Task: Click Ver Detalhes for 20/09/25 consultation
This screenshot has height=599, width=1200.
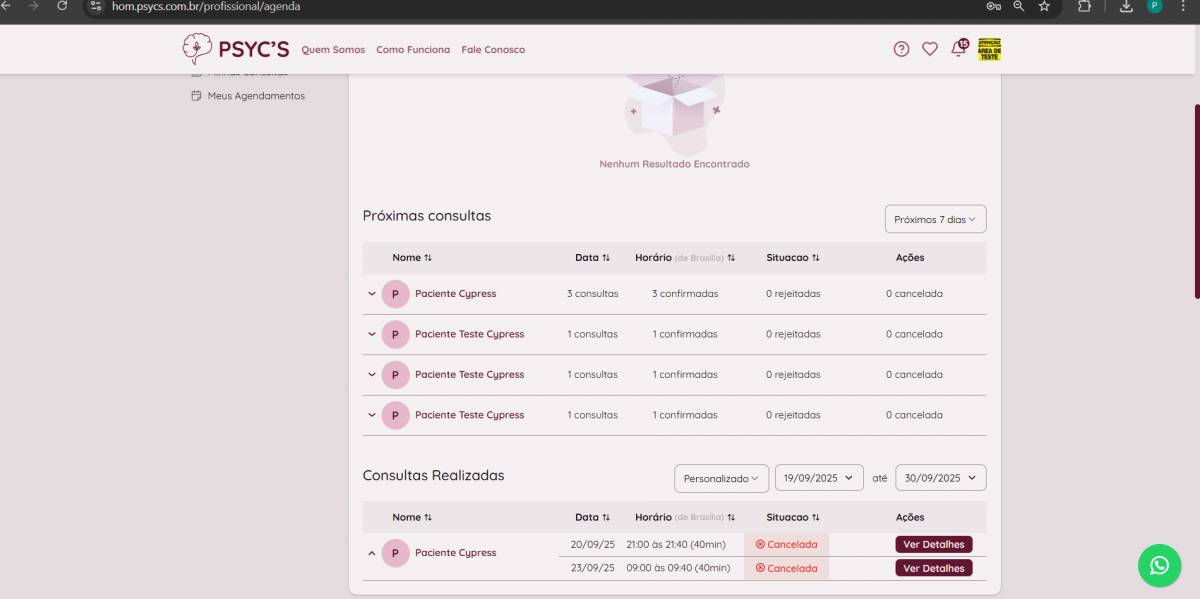Action: pyautogui.click(x=933, y=545)
